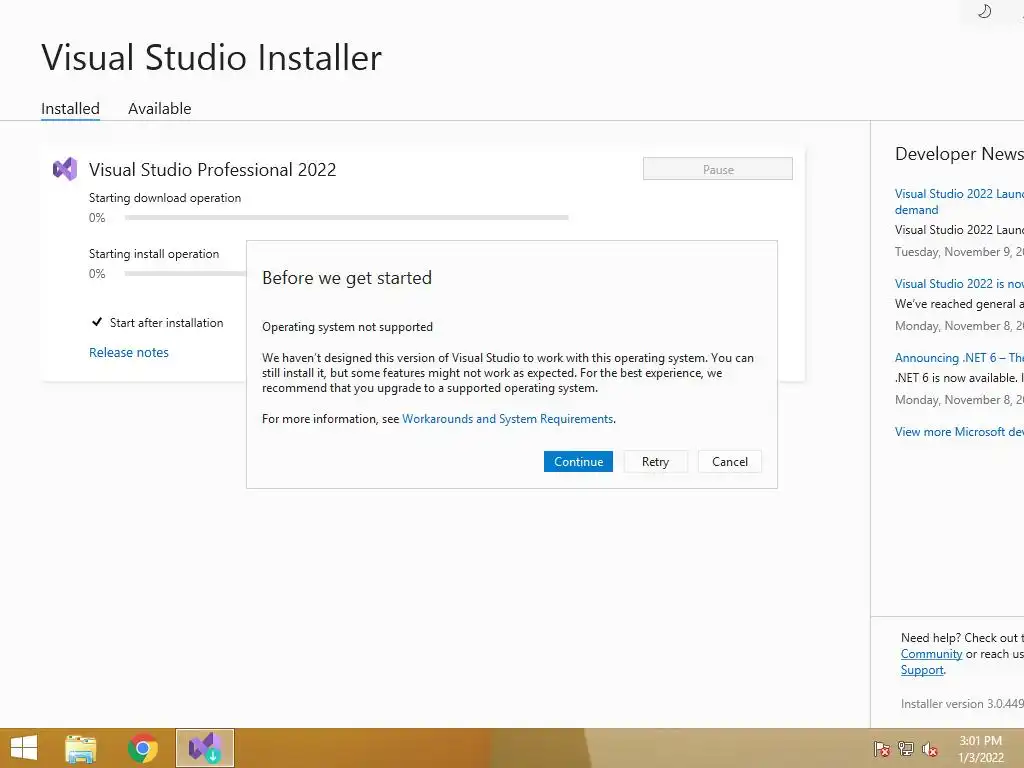Toggle Start after installation checkbox
Image resolution: width=1024 pixels, height=768 pixels.
click(x=97, y=322)
